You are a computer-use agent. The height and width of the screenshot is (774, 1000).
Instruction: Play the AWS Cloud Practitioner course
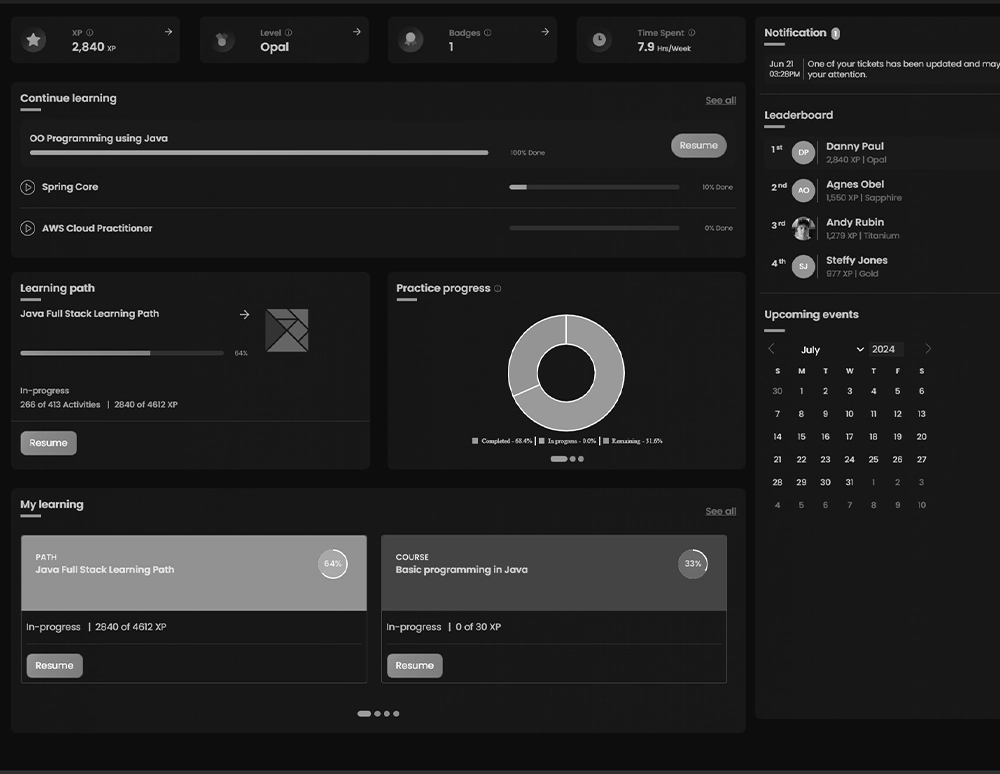pos(28,228)
